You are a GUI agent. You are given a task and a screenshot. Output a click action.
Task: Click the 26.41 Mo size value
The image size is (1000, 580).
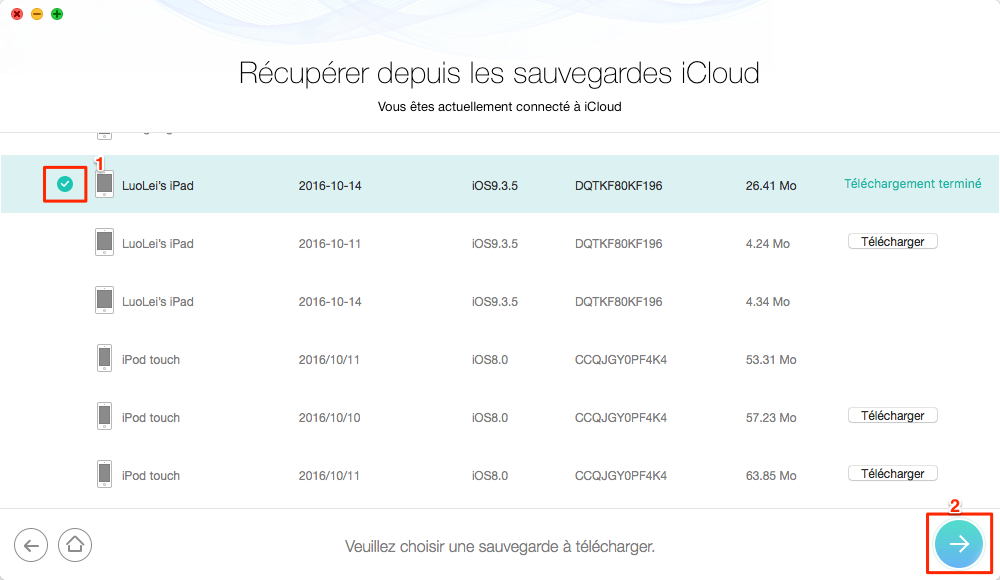click(771, 186)
